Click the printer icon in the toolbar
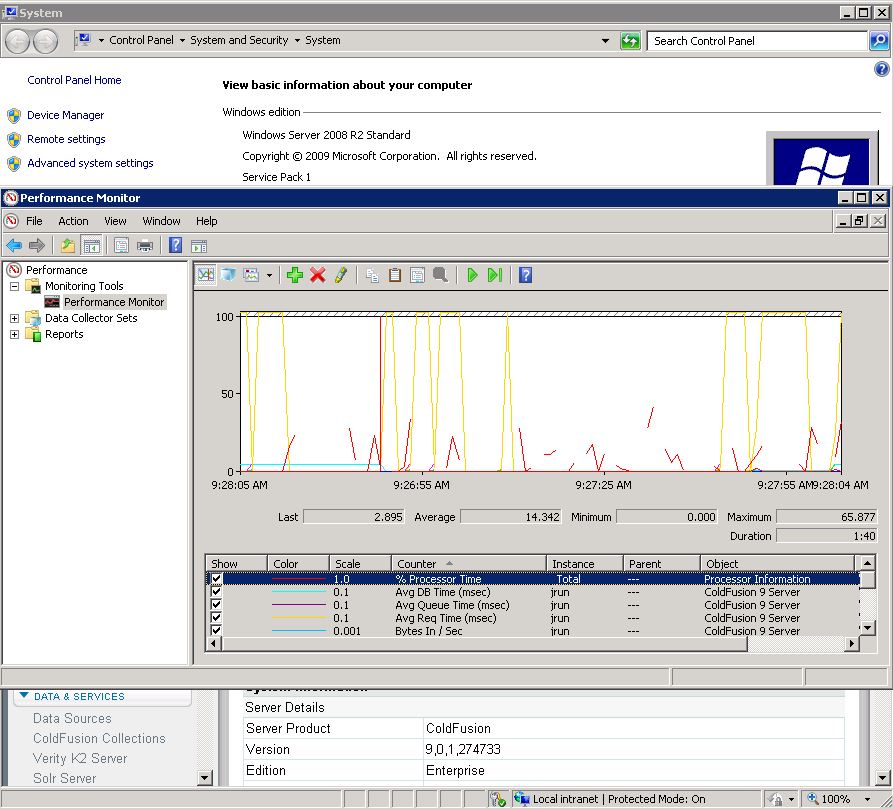The width and height of the screenshot is (893, 809). click(x=145, y=245)
